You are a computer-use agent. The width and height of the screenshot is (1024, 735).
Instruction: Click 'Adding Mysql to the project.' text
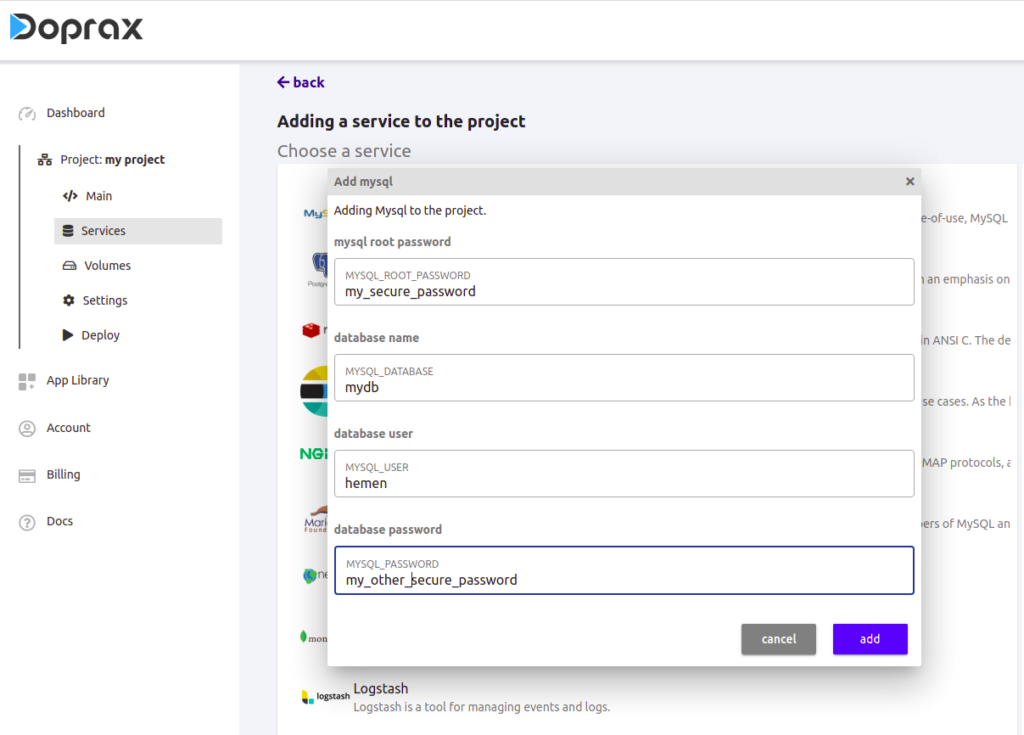pos(410,210)
